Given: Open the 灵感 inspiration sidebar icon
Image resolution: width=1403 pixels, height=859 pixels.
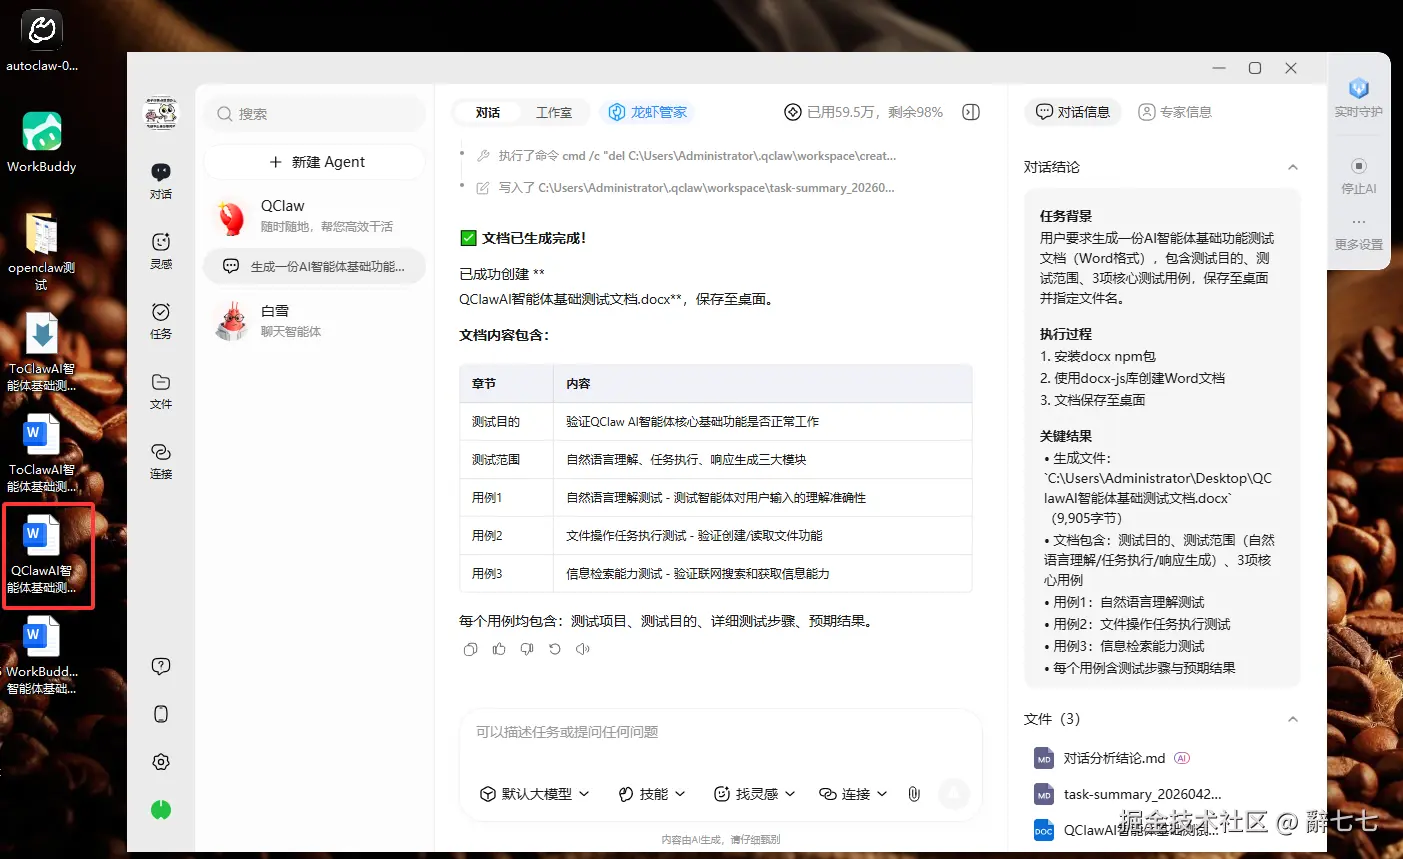Looking at the screenshot, I should 161,250.
